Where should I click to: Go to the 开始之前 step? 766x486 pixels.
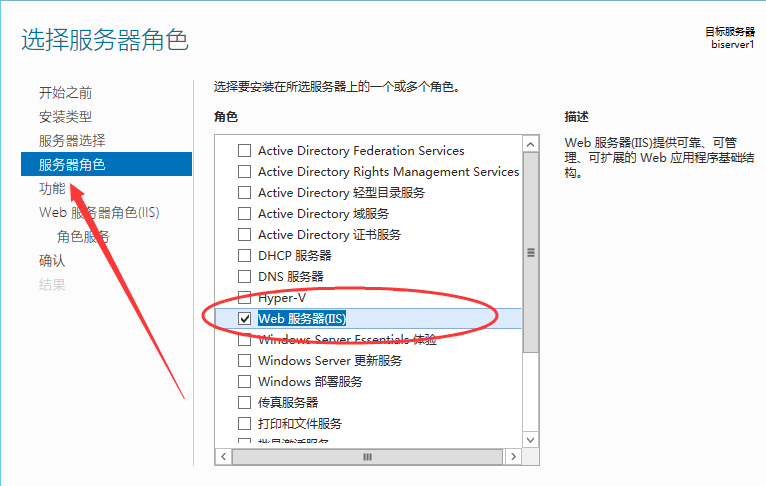click(65, 93)
